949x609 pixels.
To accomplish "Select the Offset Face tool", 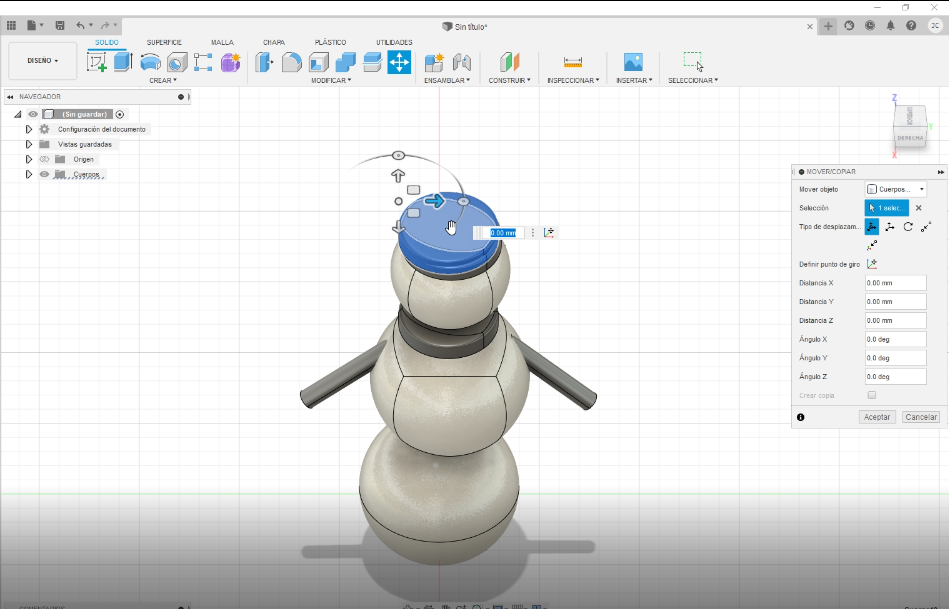I will [372, 62].
